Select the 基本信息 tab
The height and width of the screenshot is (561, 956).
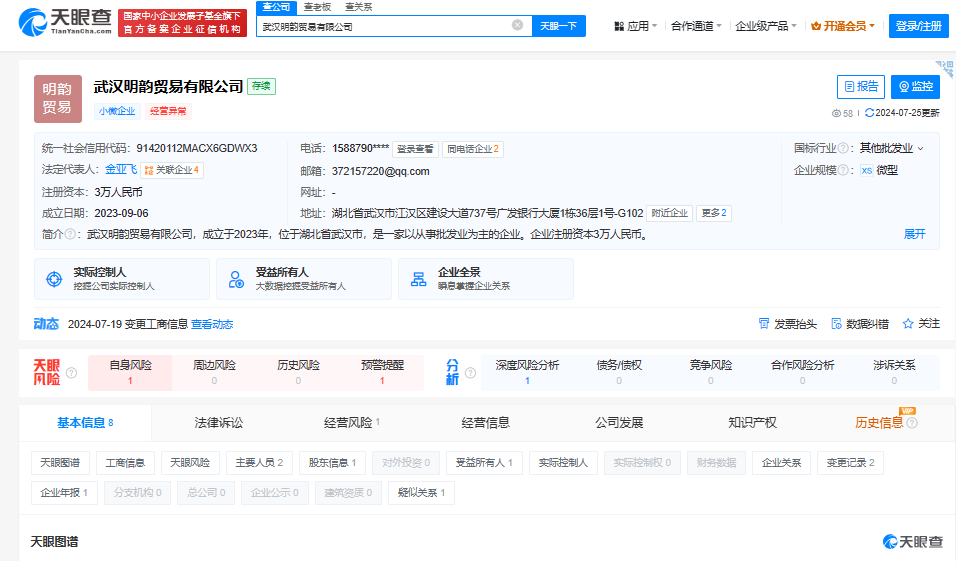coord(85,423)
